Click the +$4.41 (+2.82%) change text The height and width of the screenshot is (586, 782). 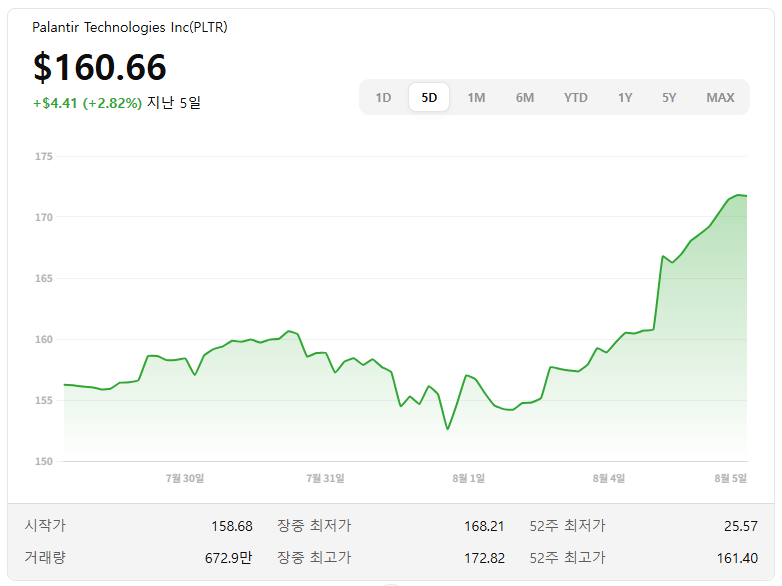point(87,103)
